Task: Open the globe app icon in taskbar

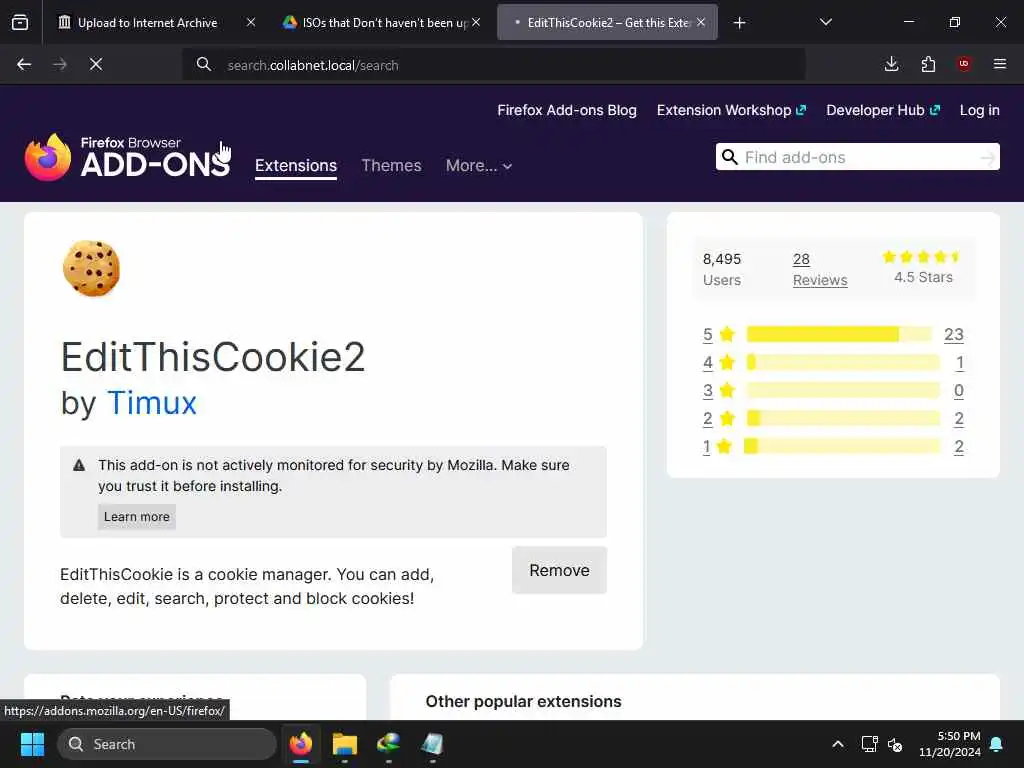Action: [x=388, y=744]
